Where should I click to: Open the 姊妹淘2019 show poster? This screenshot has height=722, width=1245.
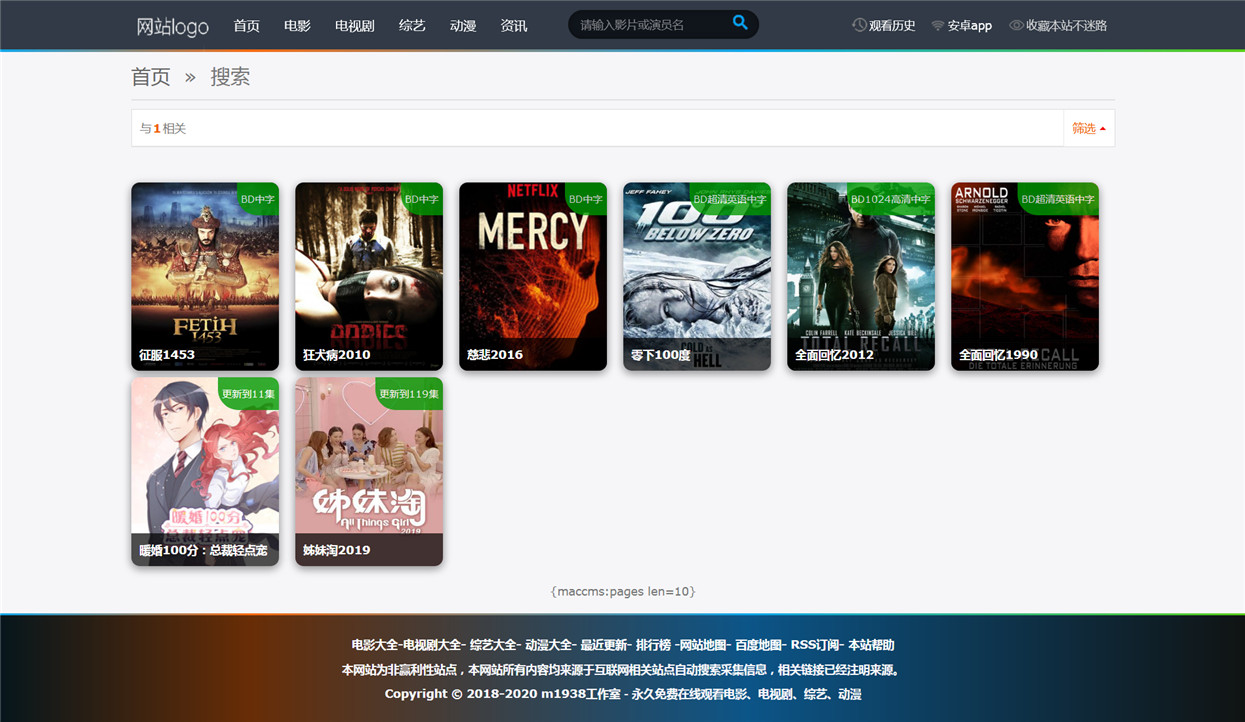(x=369, y=471)
